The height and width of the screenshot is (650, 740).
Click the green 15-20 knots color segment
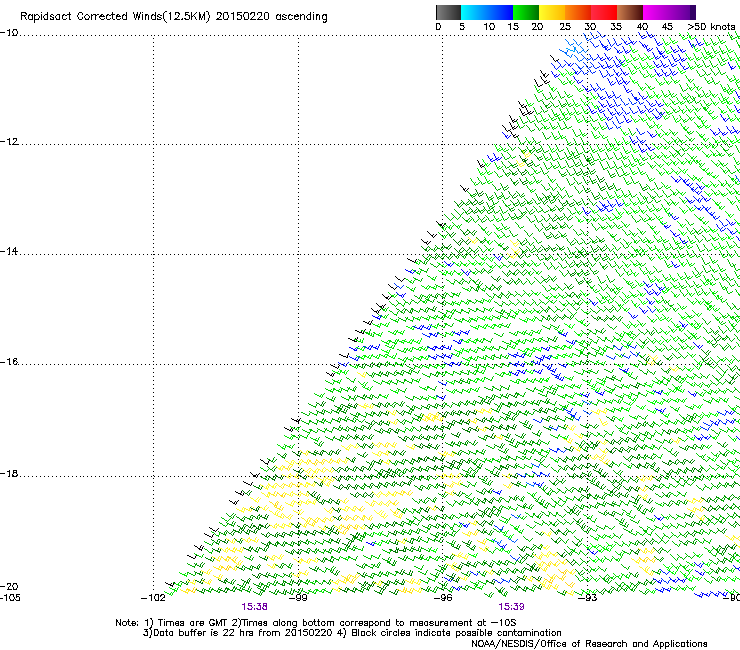[526, 12]
